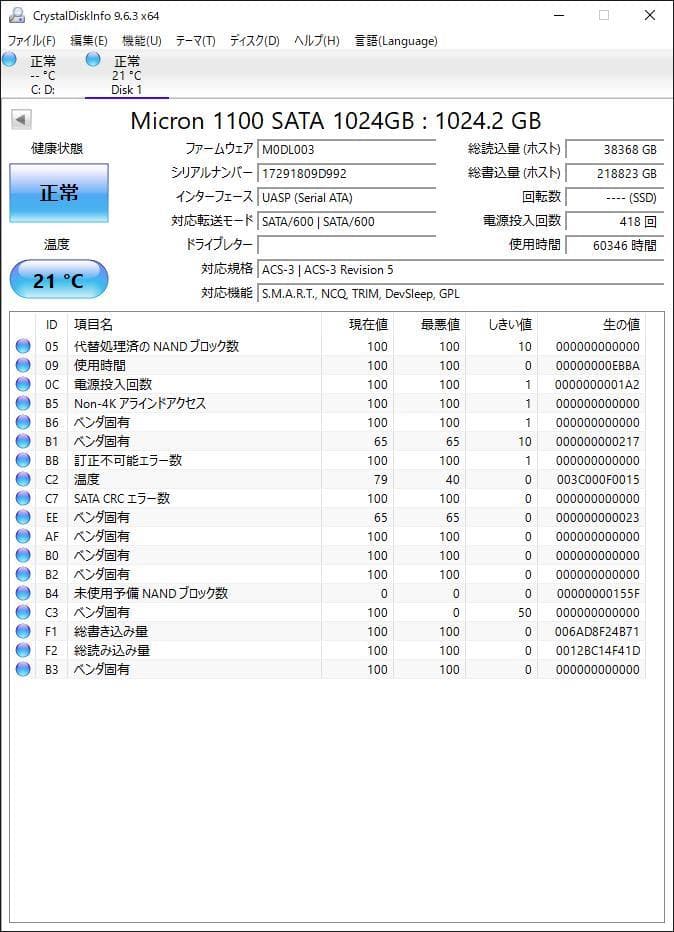Click status orb of C: D: disk
The height and width of the screenshot is (932, 674).
pyautogui.click(x=10, y=59)
